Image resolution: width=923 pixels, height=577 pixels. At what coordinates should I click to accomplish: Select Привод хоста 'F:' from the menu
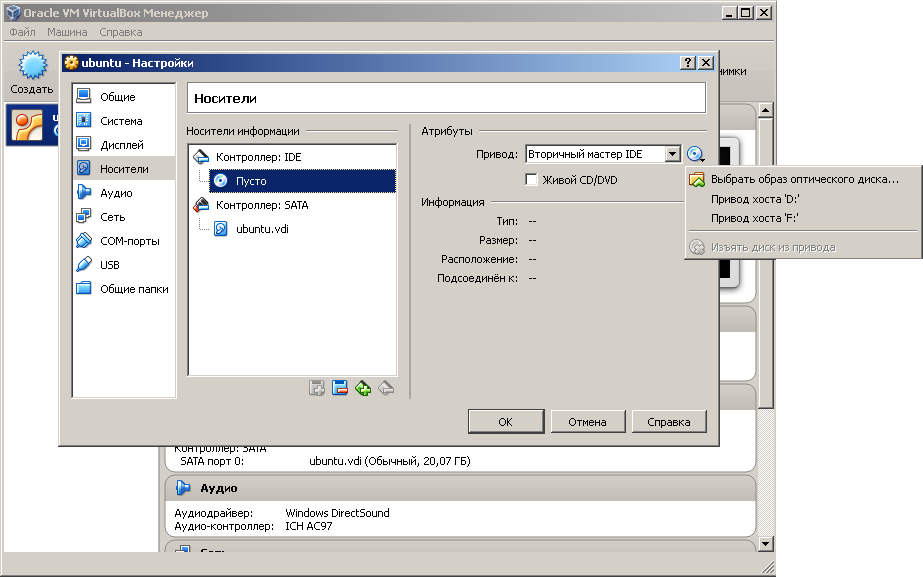point(804,218)
